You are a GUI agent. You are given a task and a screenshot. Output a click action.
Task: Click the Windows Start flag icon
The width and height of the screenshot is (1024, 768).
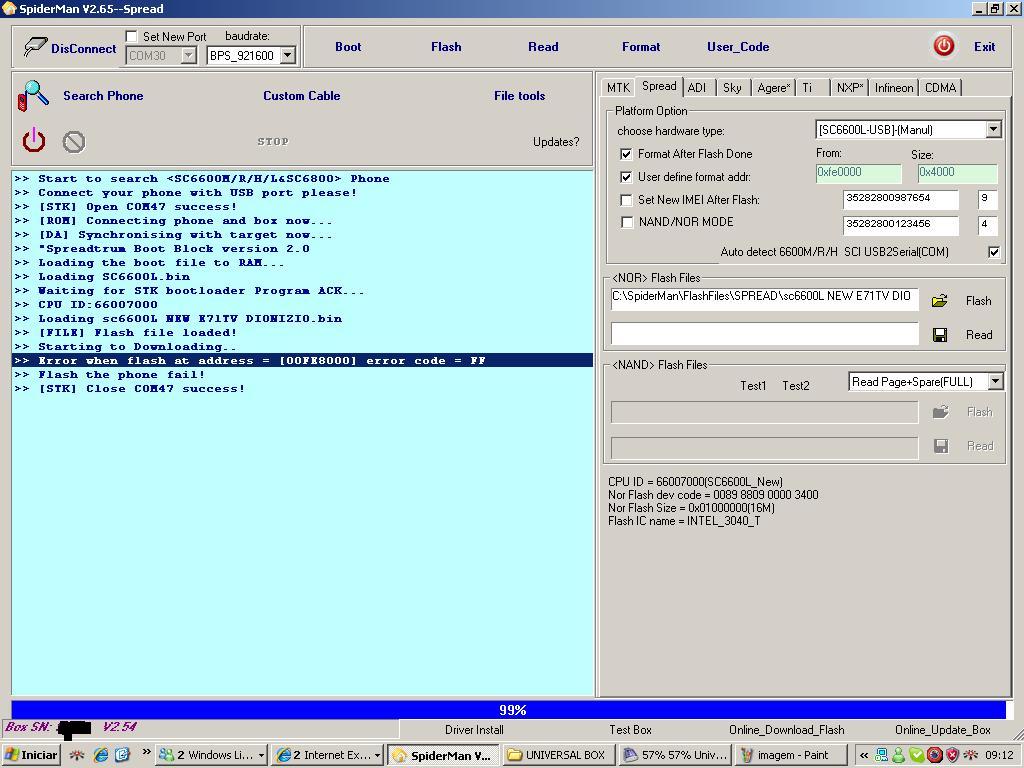point(11,755)
